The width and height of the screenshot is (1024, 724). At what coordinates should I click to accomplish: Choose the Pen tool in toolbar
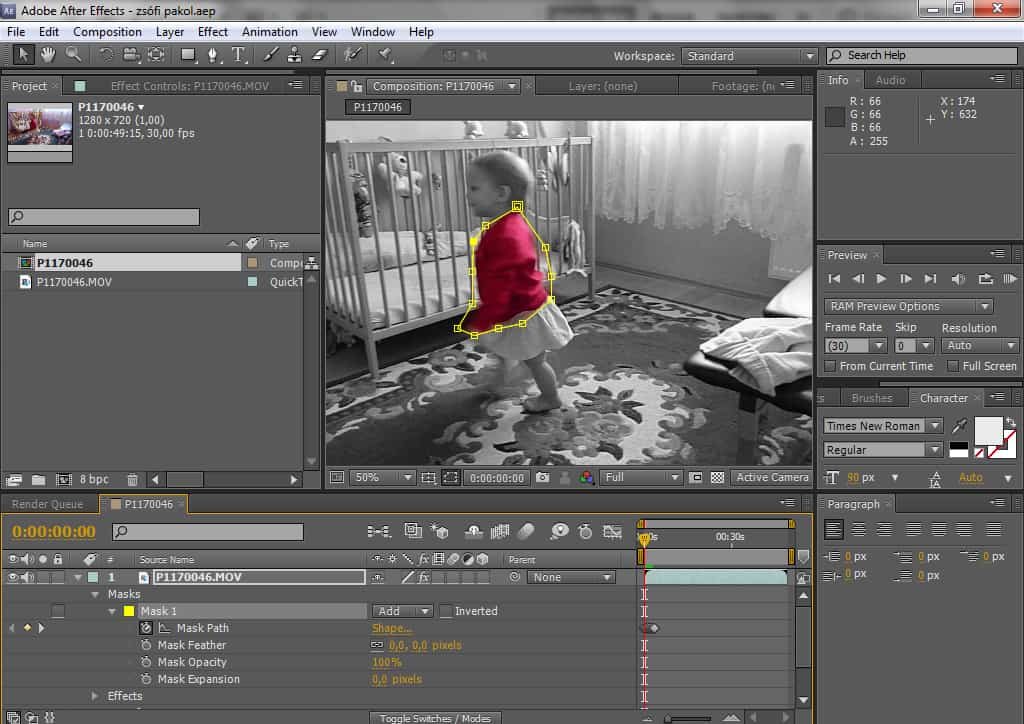[x=212, y=55]
